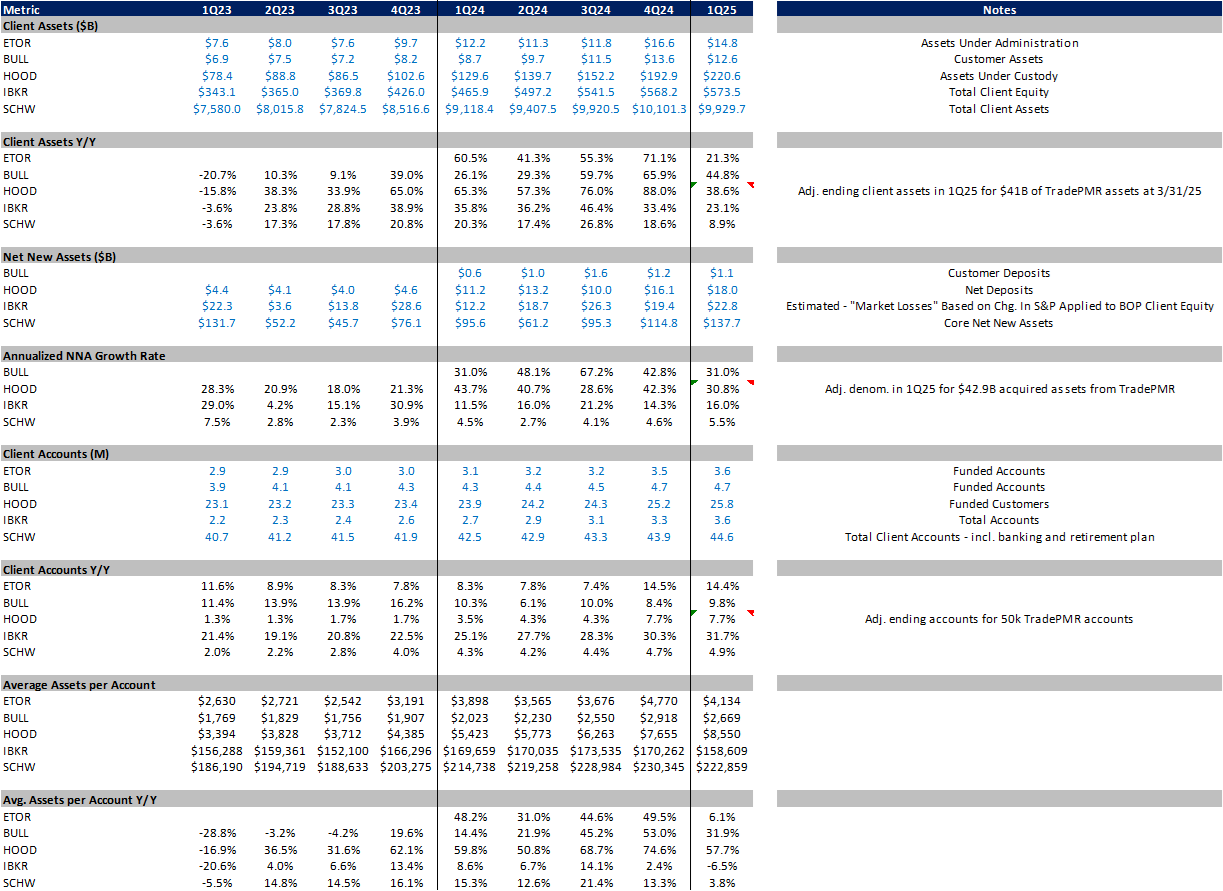Select the Adj. denom. $42.9B note
This screenshot has width=1223, height=891.
click(x=999, y=388)
